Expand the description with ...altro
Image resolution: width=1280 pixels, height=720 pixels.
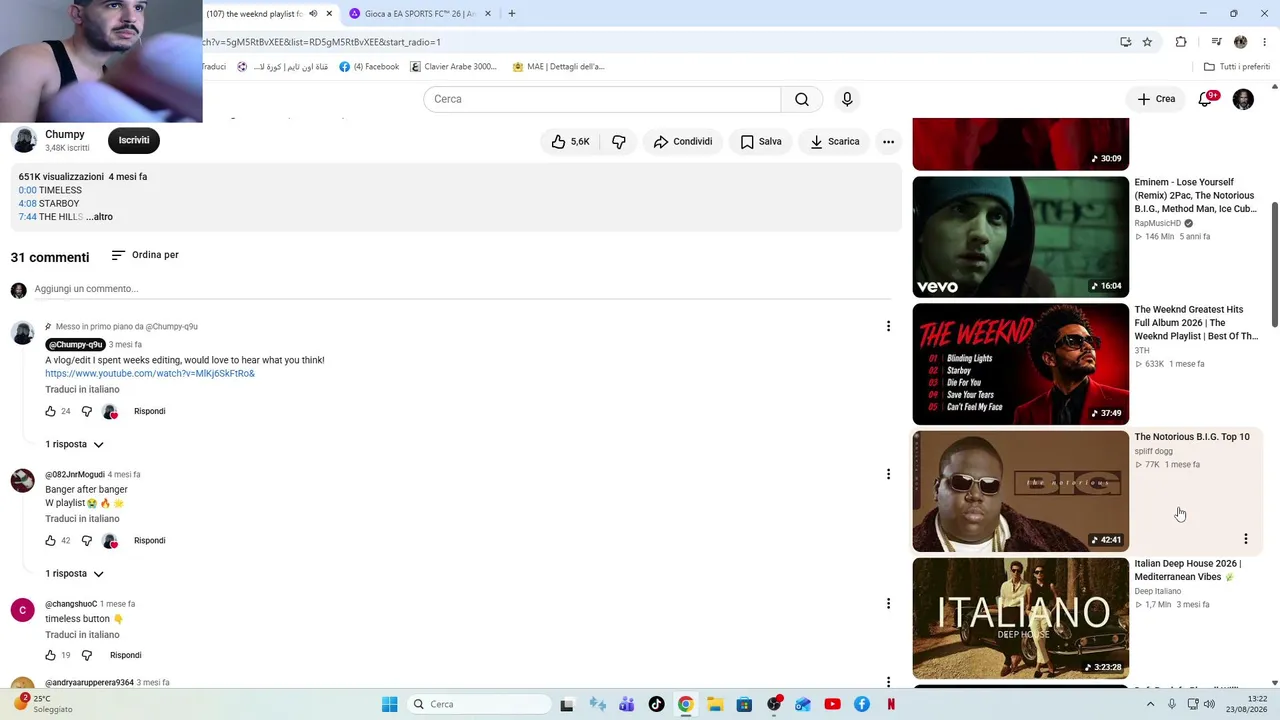click(x=99, y=217)
